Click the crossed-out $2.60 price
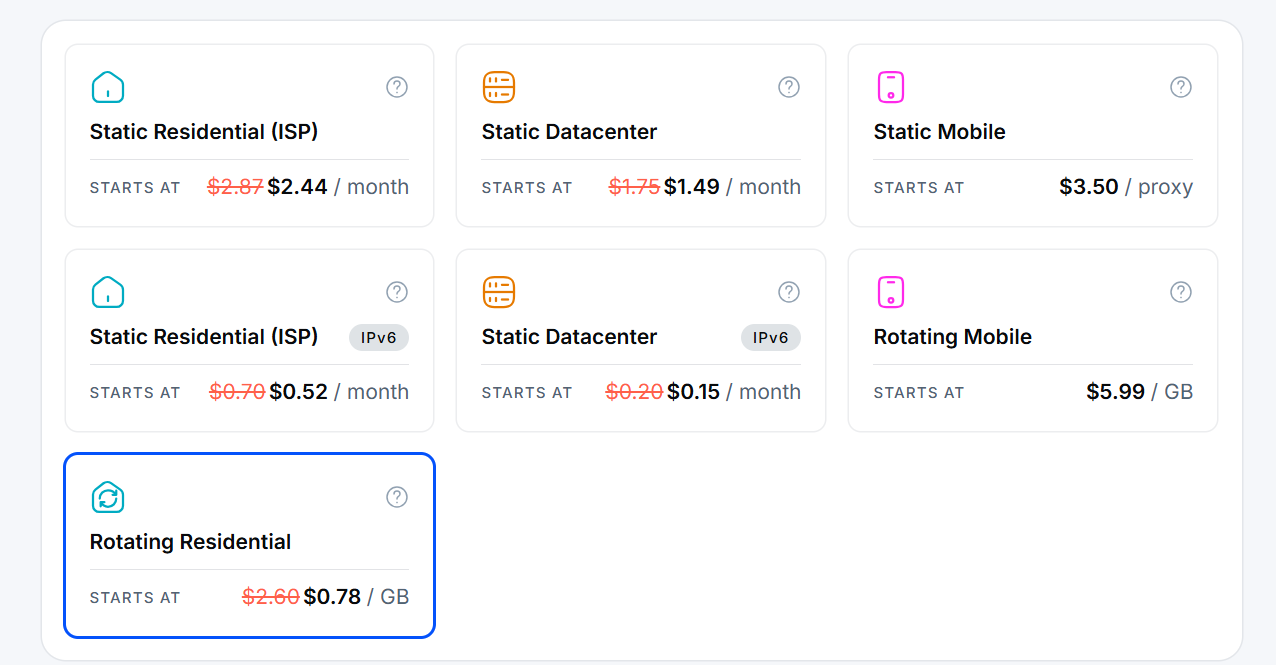Screen dimensions: 1276x665 pyautogui.click(x=271, y=597)
